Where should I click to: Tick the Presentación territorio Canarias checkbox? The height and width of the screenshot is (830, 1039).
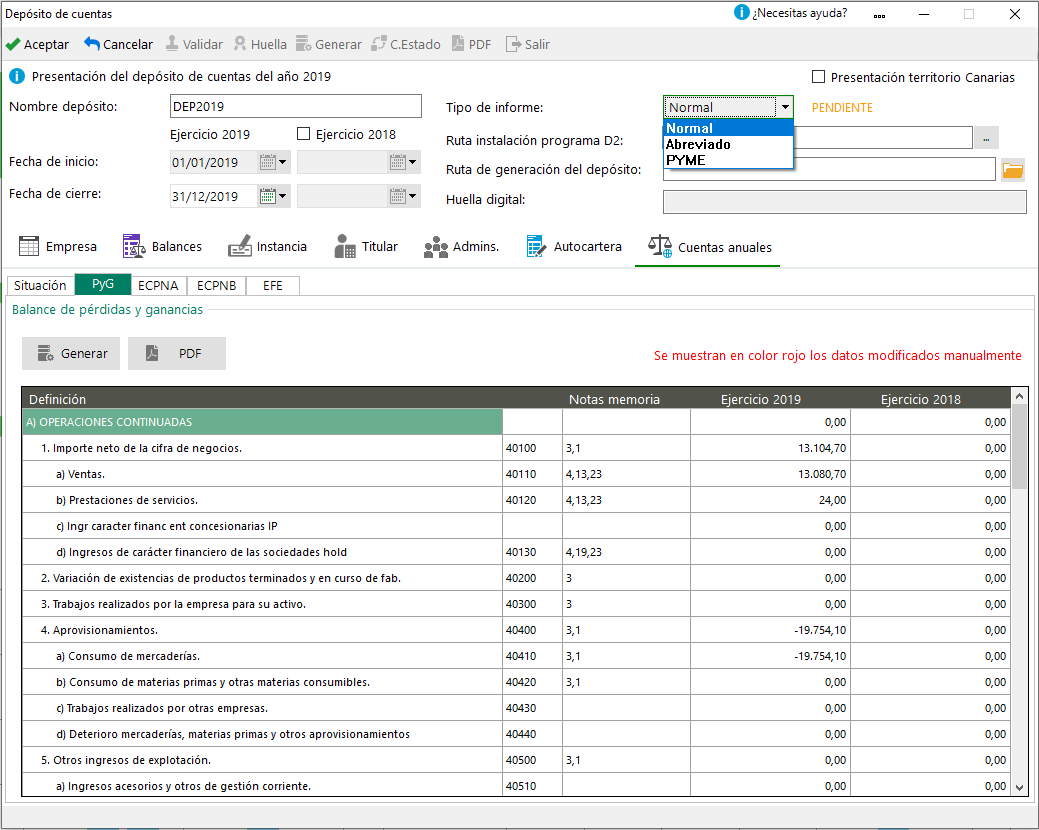pos(818,77)
